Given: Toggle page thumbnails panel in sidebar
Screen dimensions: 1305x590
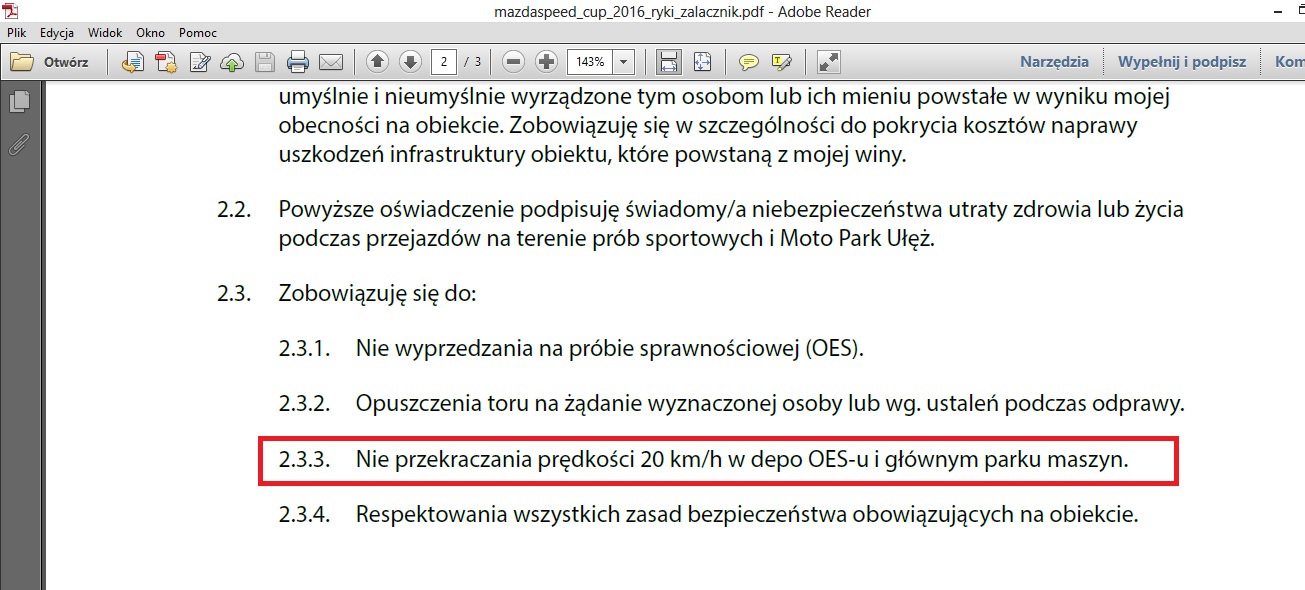Looking at the screenshot, I should pos(19,101).
